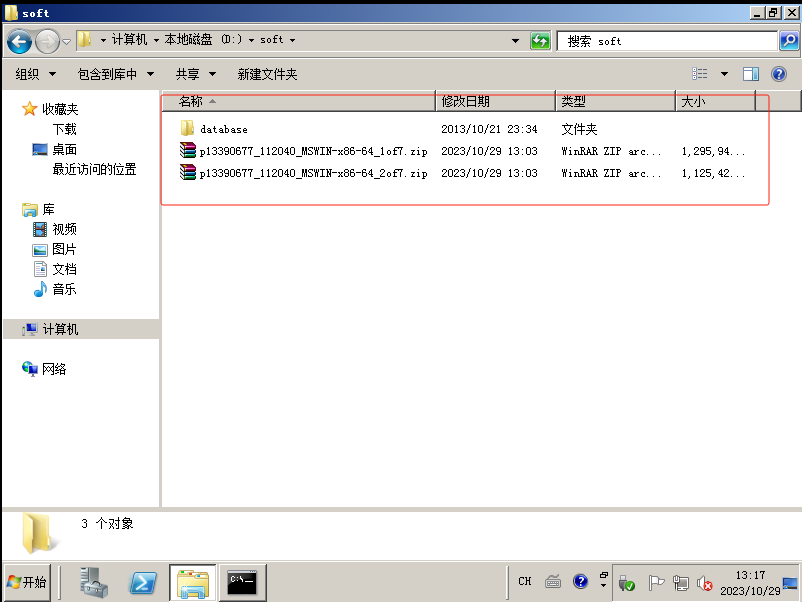This screenshot has width=802, height=602.
Task: Select the 2of7.zip WinRAR archive icon
Action: [x=188, y=172]
